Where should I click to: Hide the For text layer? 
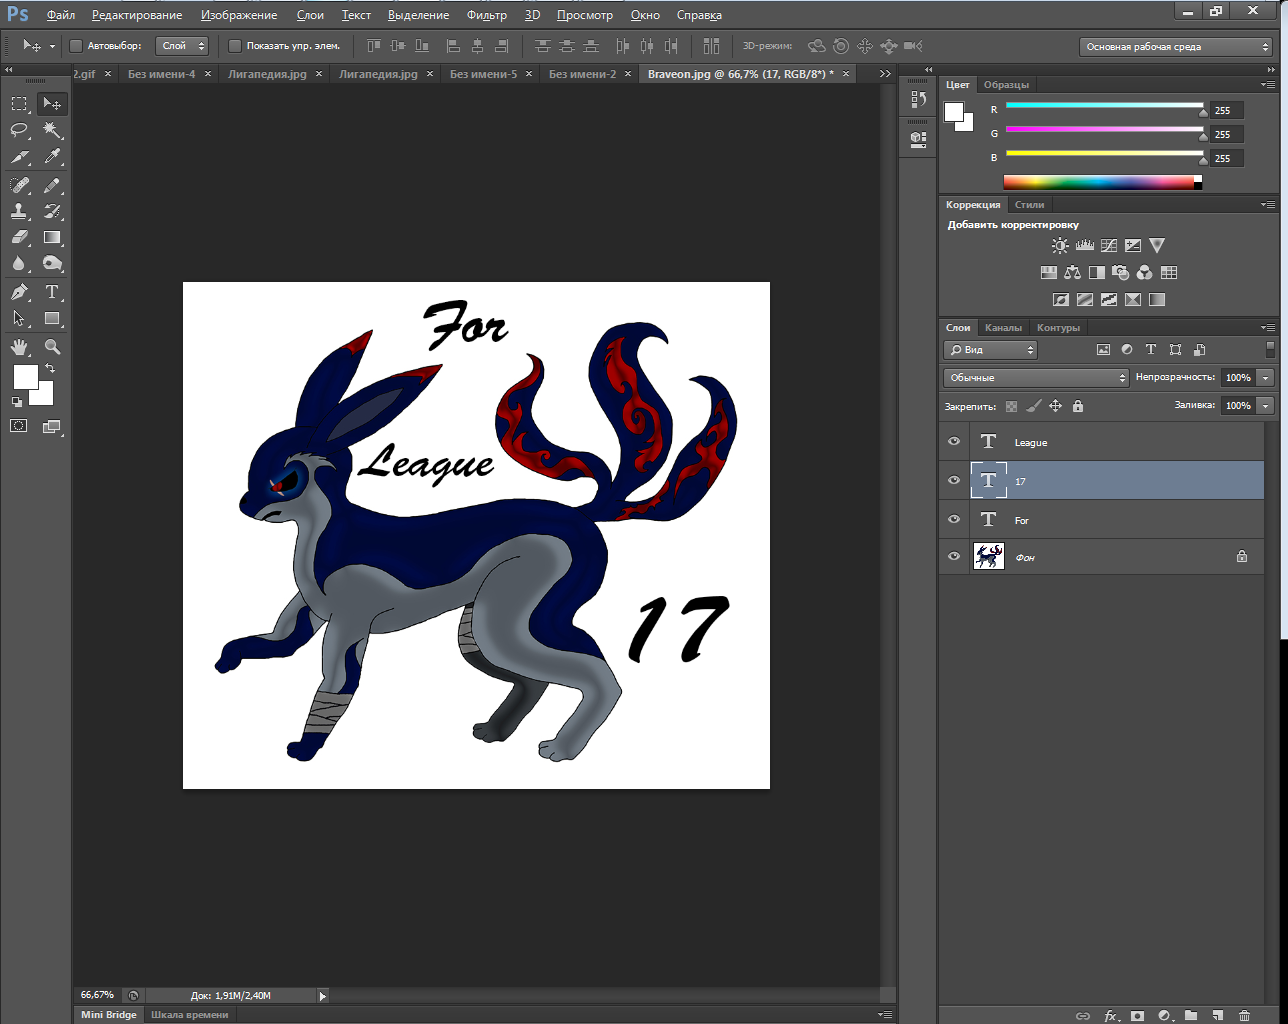(x=954, y=520)
